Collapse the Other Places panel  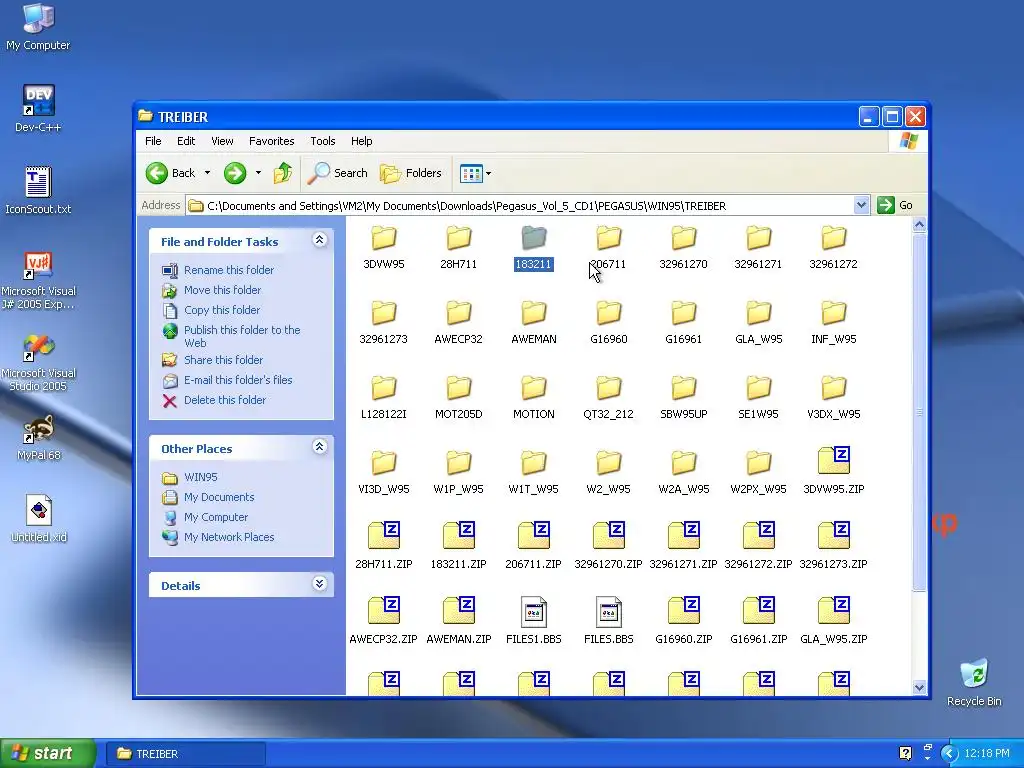319,447
